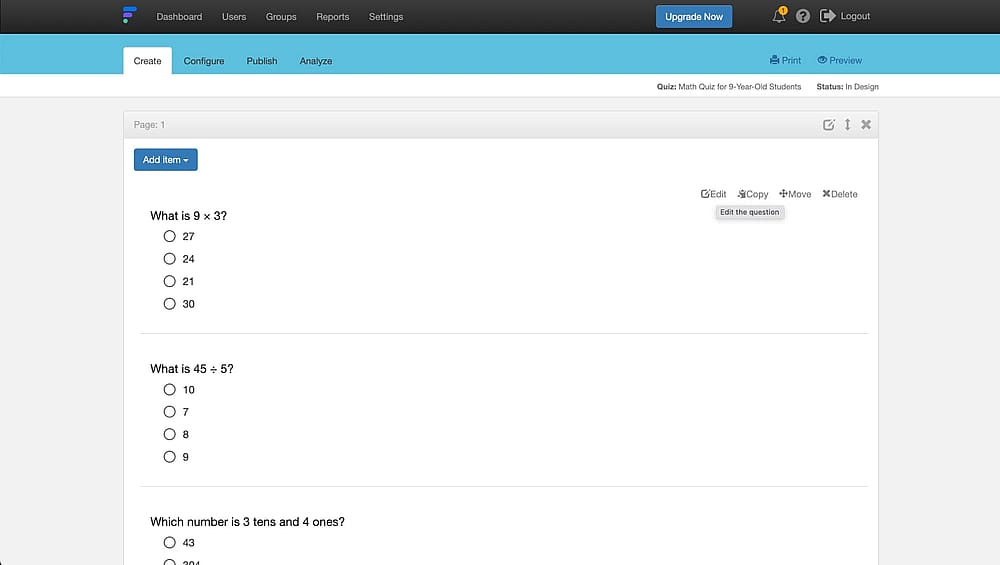Click the Upgrade Now button
Screen dimensions: 1000x565
(694, 17)
